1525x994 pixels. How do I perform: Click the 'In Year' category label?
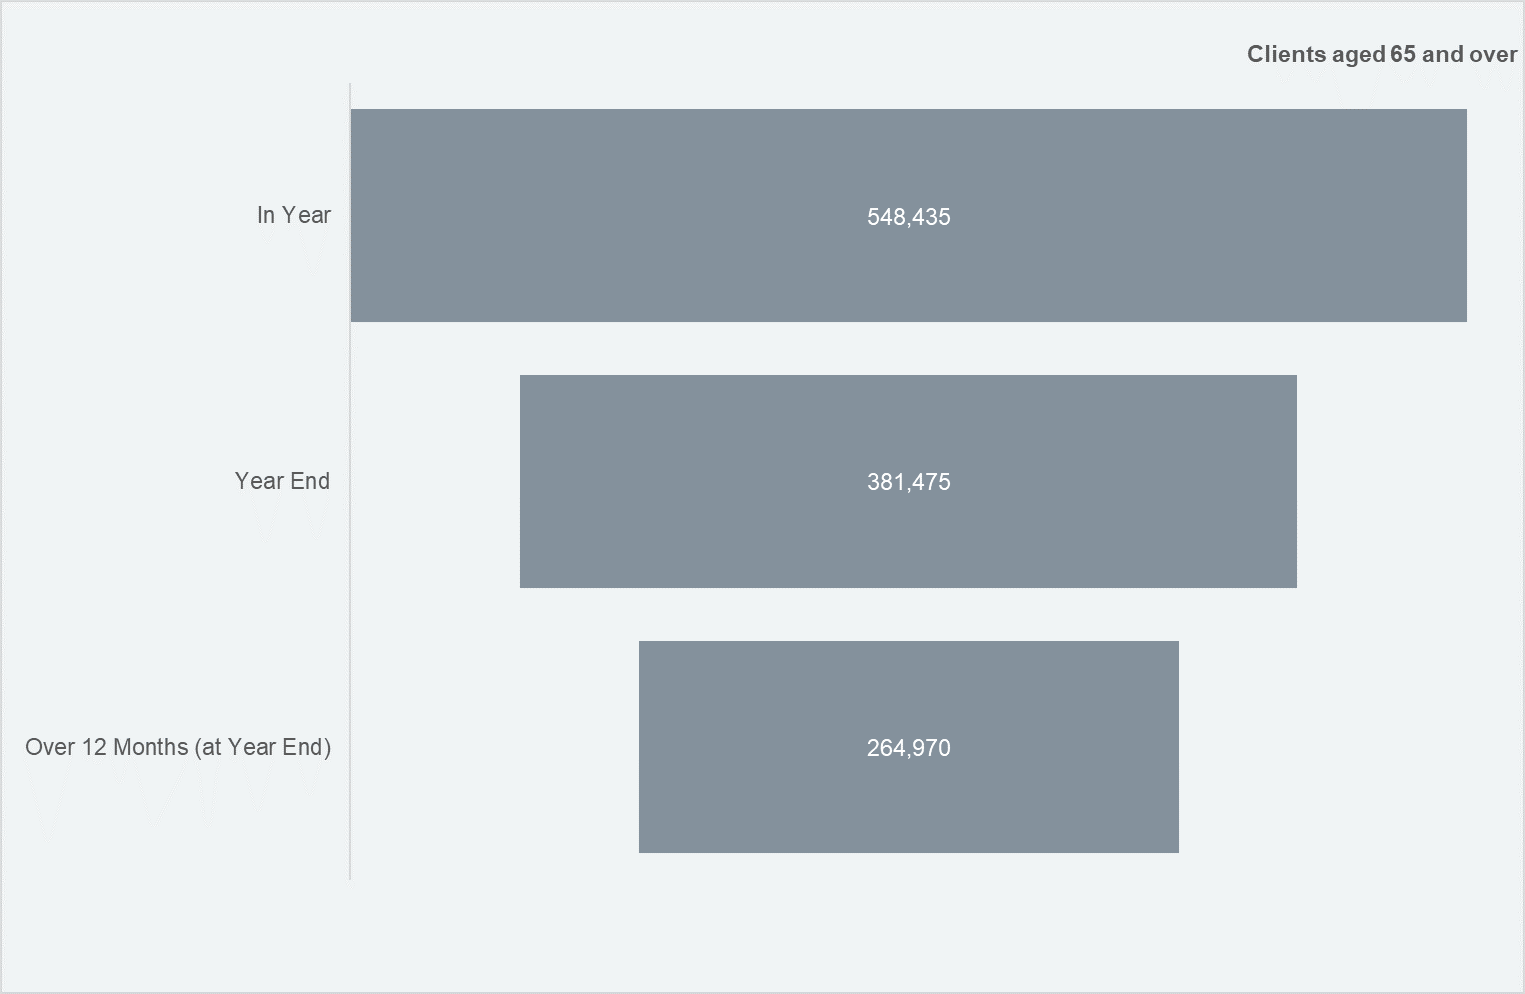point(293,215)
